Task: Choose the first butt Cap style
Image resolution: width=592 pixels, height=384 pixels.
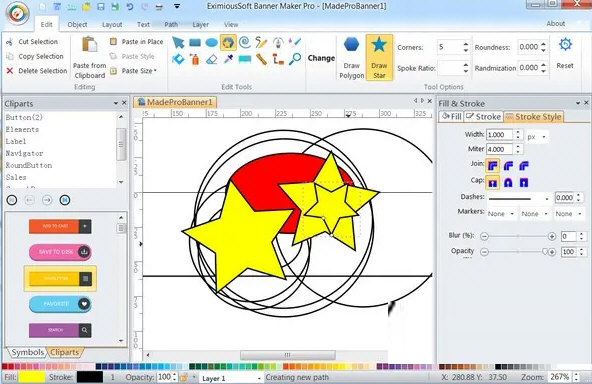Action: click(x=492, y=183)
